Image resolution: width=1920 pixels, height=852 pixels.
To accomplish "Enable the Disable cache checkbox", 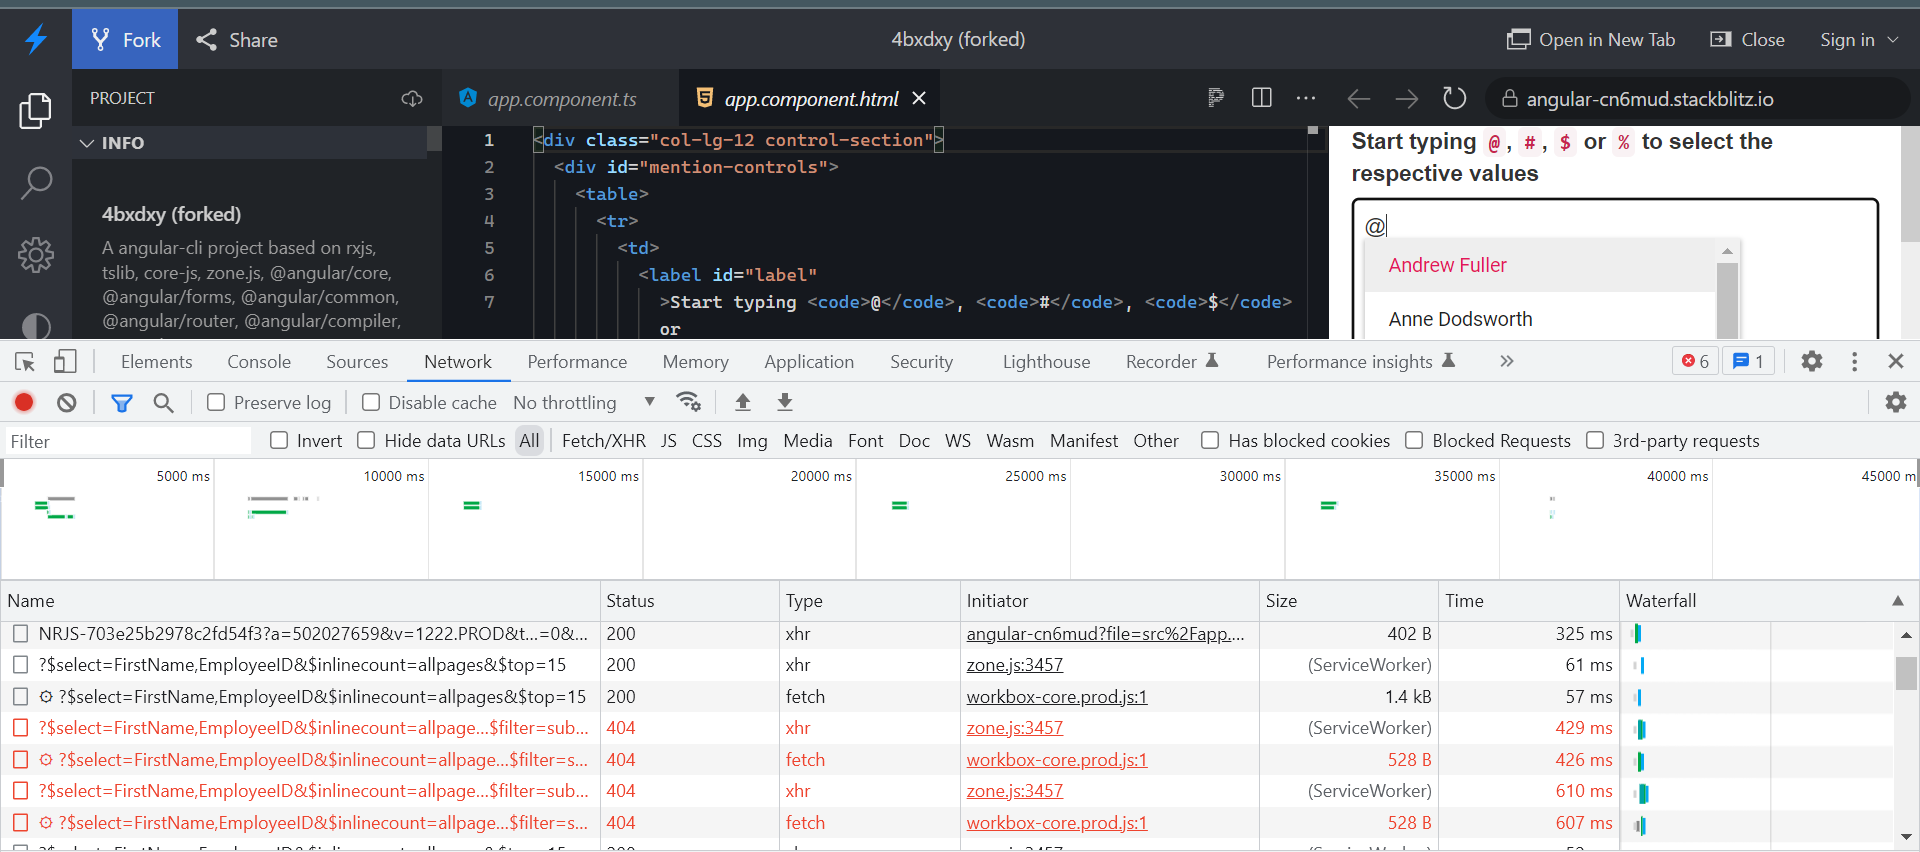I will point(371,402).
